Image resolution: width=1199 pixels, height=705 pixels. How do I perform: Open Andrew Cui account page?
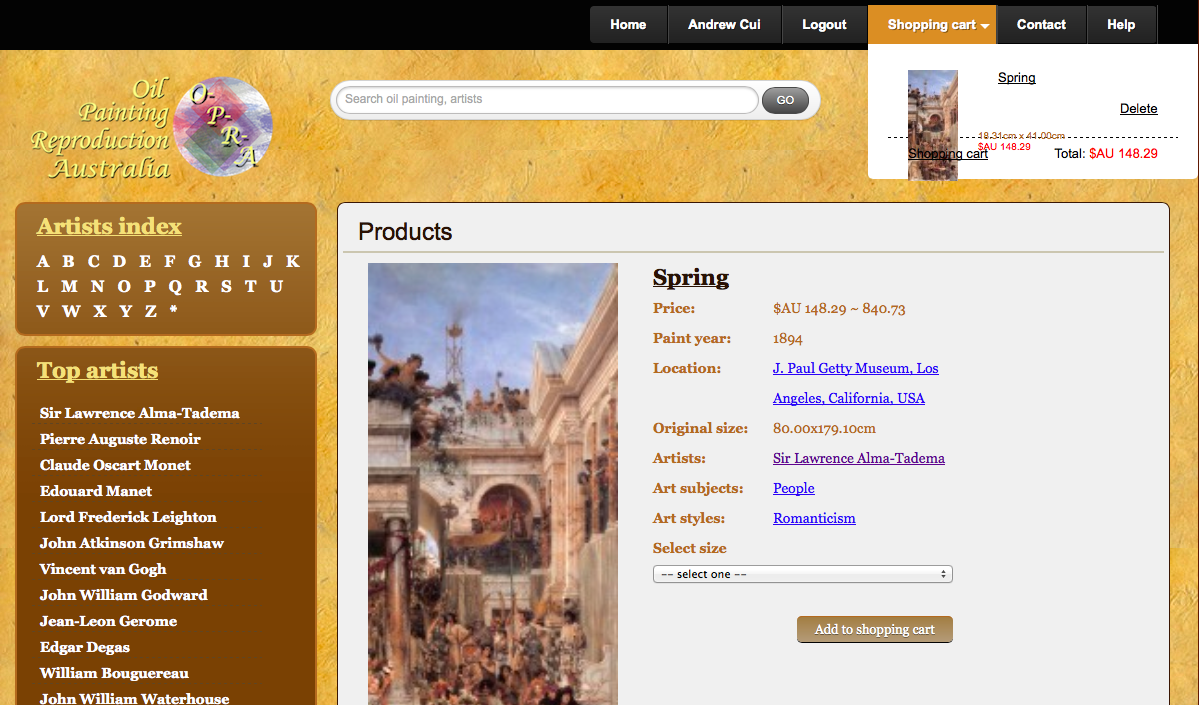724,25
